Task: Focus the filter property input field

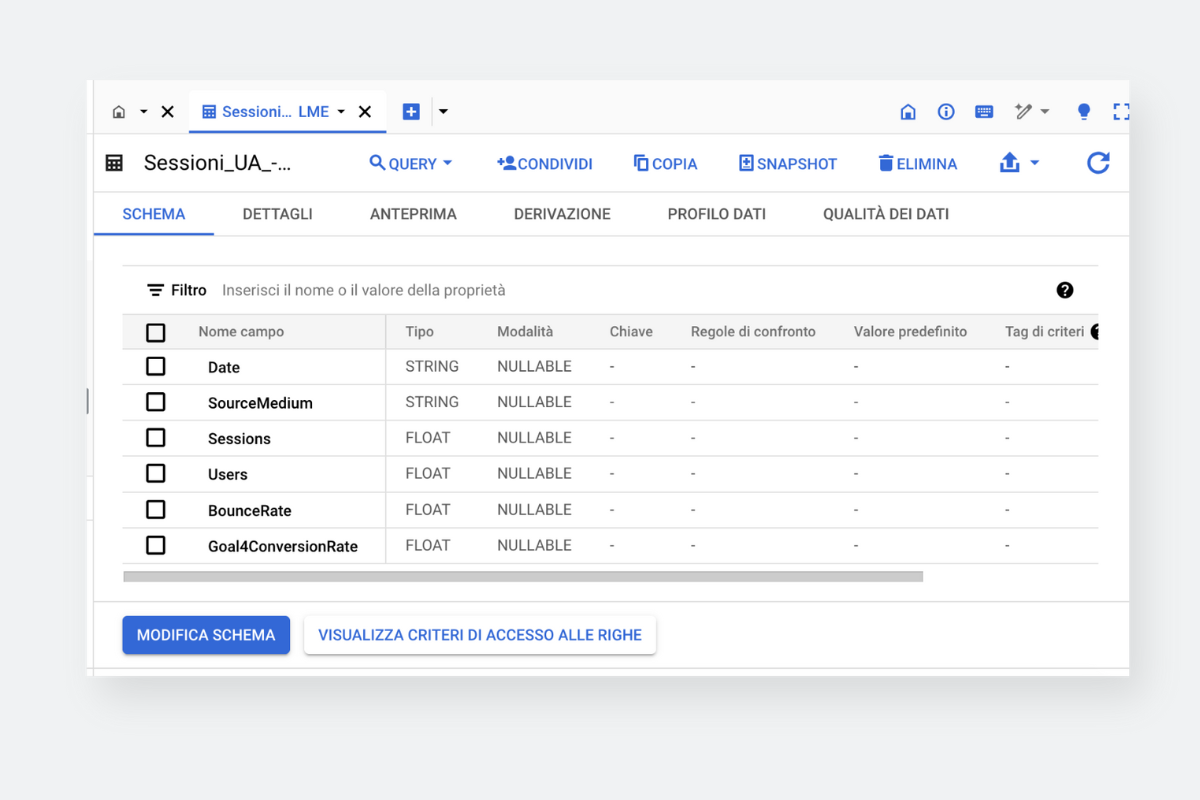Action: tap(630, 290)
